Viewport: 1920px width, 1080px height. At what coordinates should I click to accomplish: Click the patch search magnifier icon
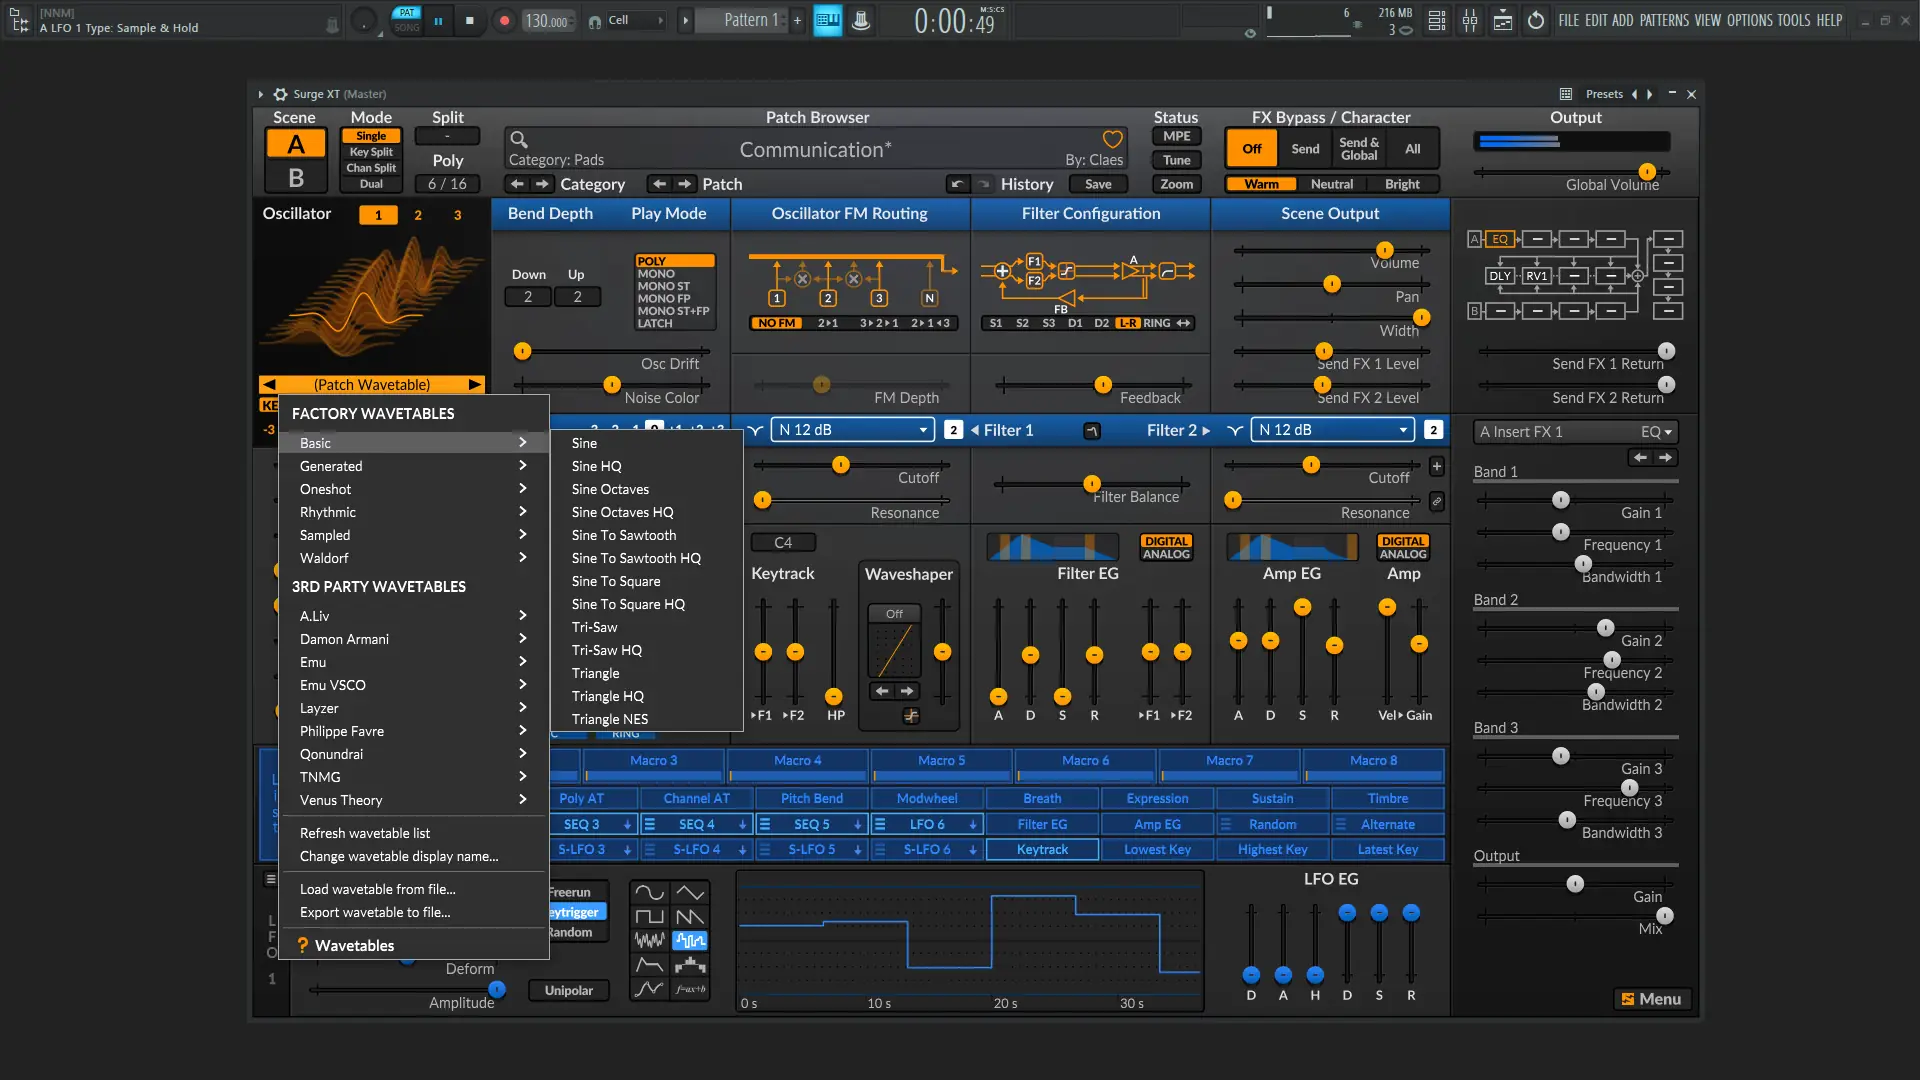pos(518,139)
